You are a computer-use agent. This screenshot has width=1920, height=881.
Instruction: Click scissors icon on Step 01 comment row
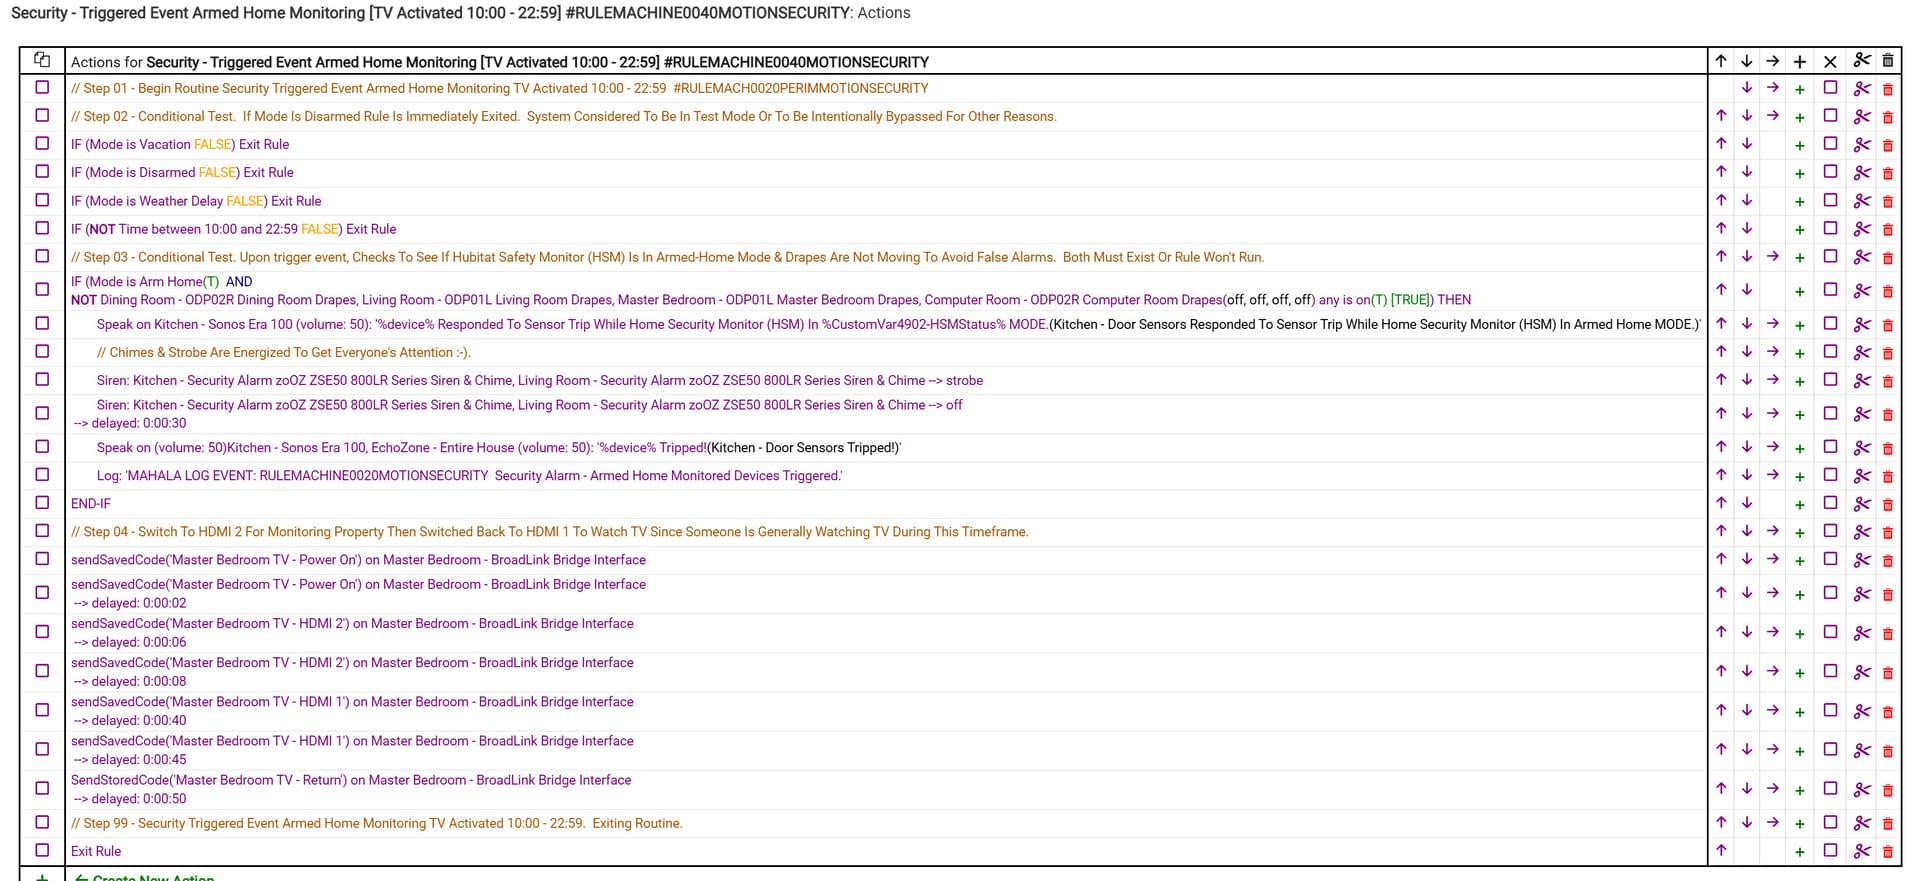(1861, 89)
